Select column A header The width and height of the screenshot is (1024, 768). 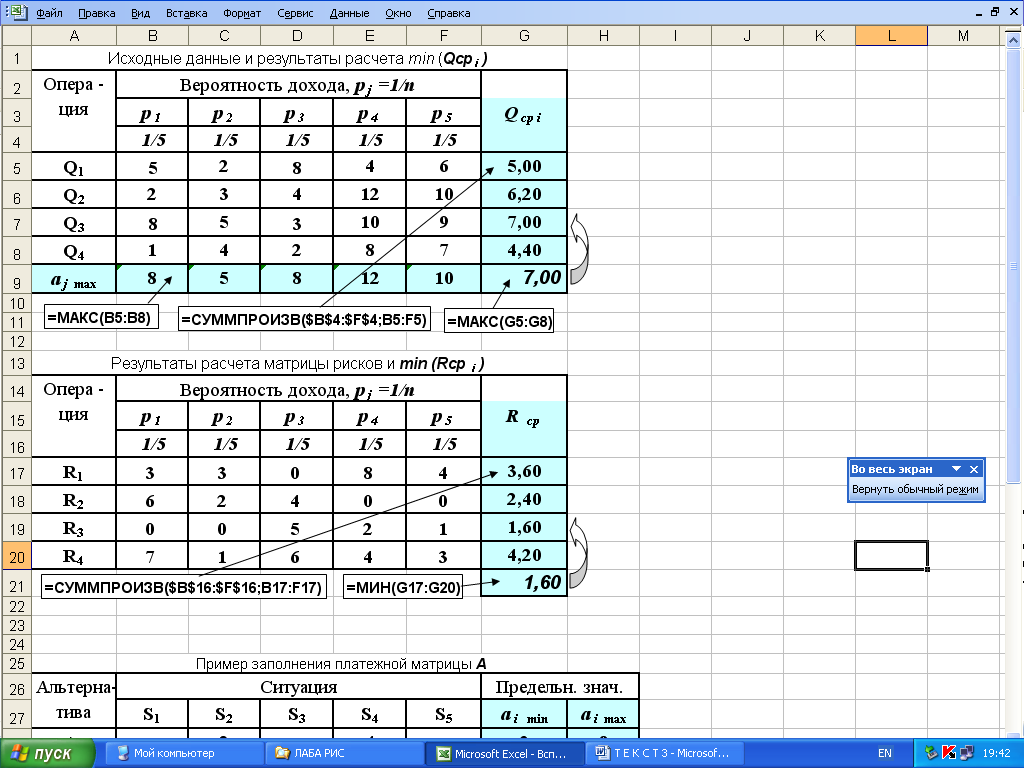[x=74, y=36]
